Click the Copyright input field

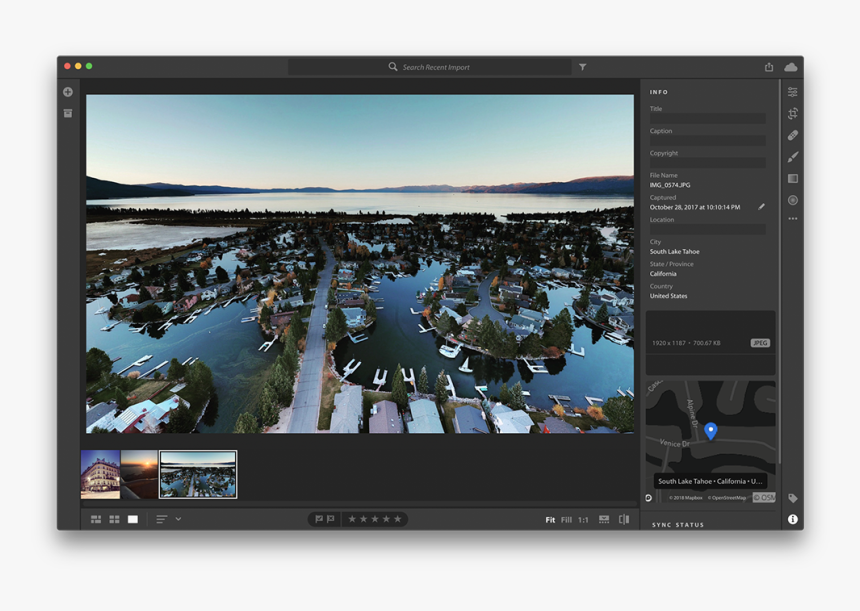[x=708, y=163]
